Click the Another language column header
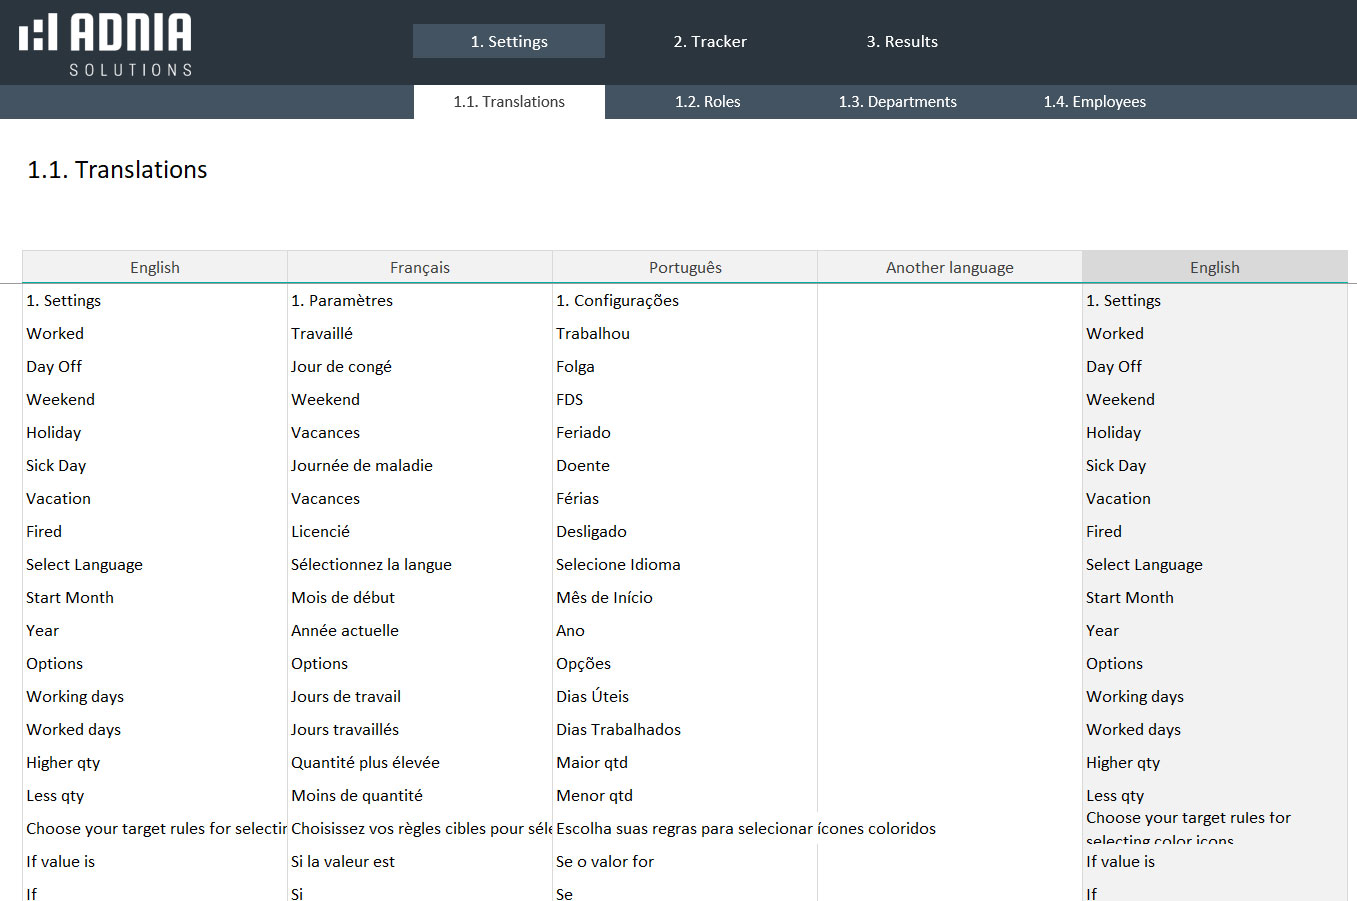Viewport: 1357px width, 901px height. tap(949, 267)
